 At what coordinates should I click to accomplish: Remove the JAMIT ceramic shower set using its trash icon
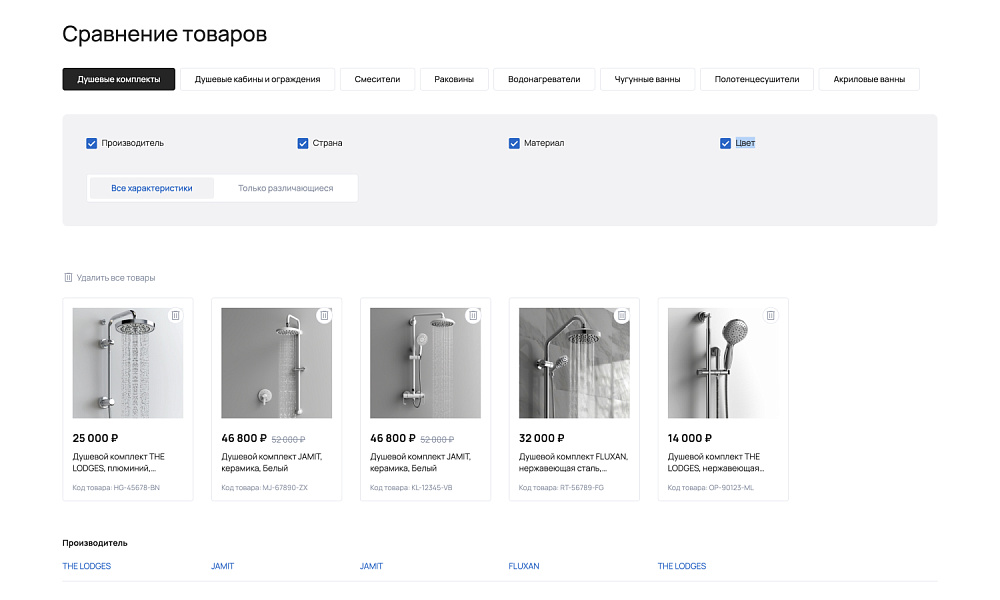[x=323, y=314]
